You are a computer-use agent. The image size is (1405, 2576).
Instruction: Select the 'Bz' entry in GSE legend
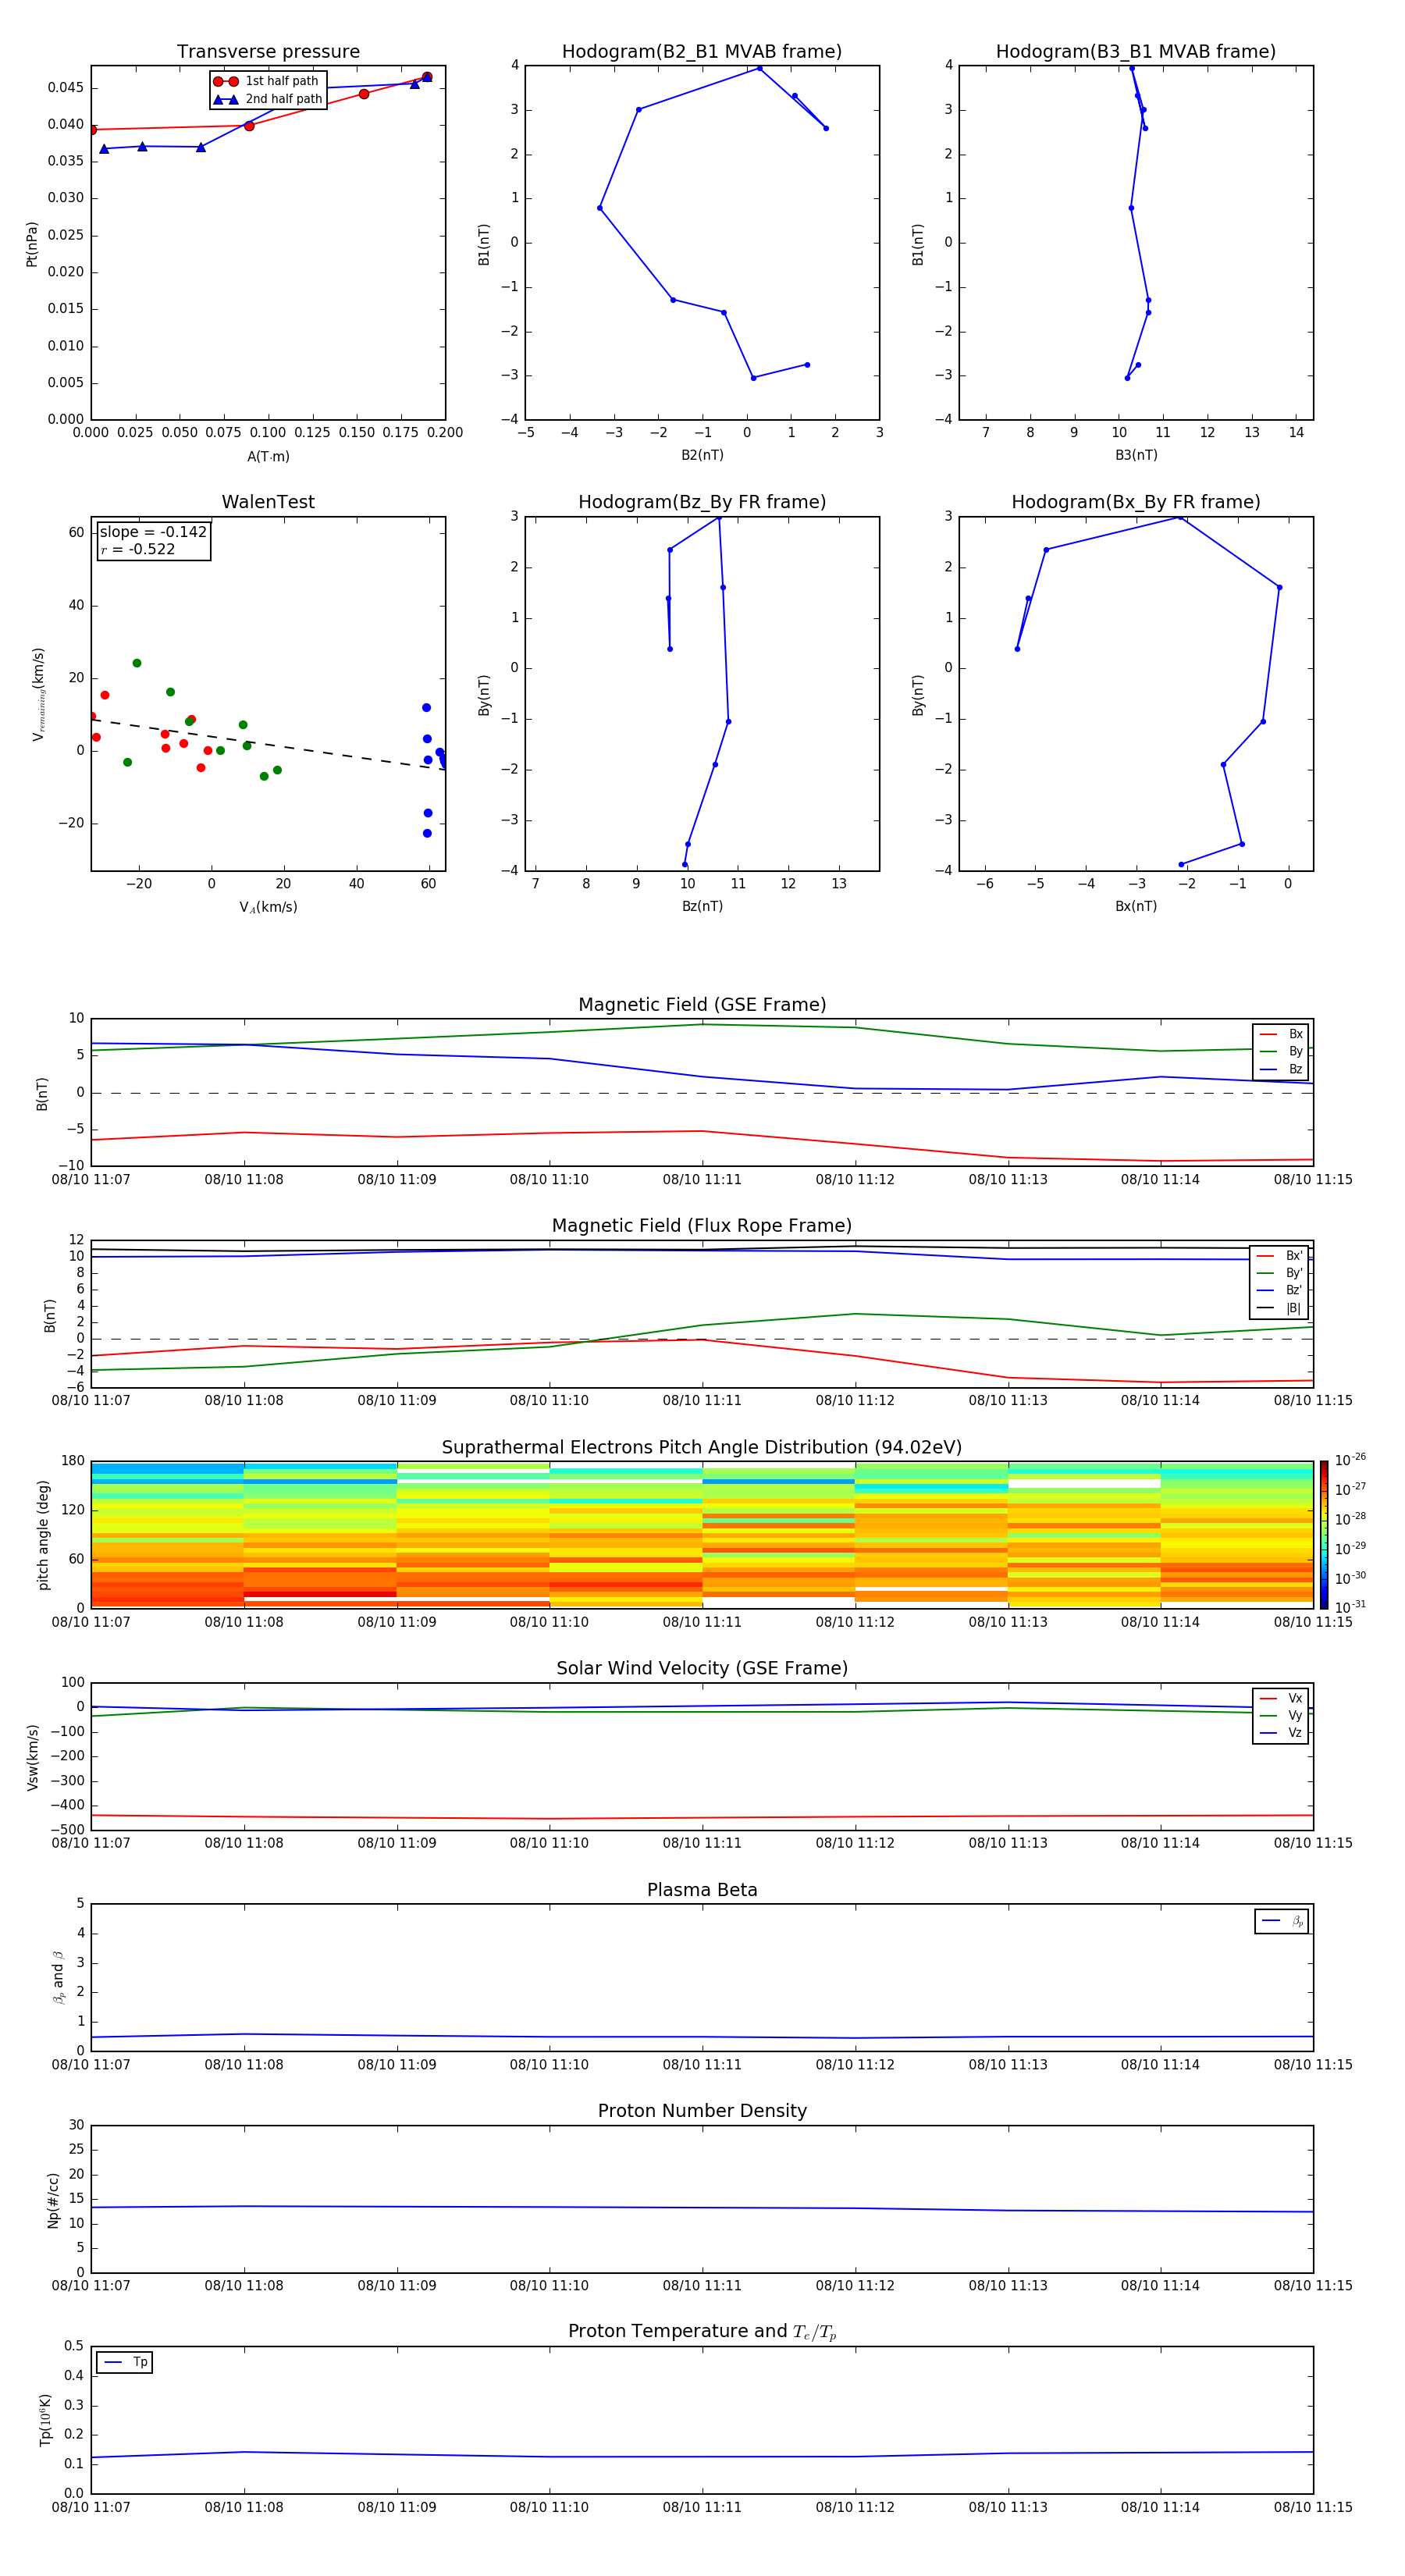pyautogui.click(x=1281, y=1069)
